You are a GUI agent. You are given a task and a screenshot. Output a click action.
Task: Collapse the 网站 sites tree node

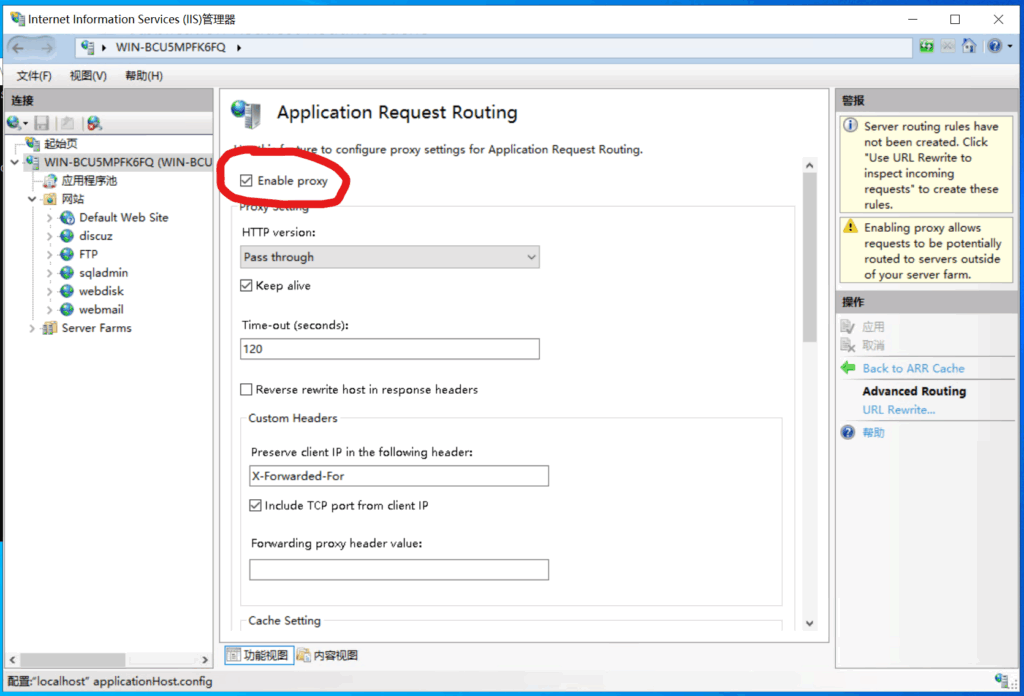click(x=32, y=199)
